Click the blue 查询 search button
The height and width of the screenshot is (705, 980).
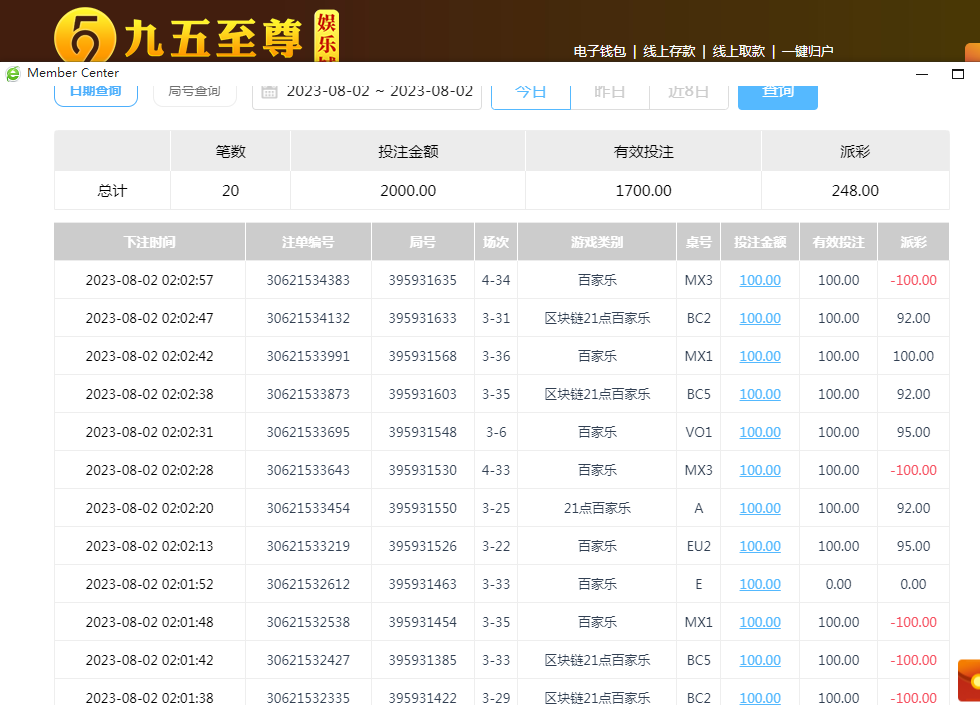[777, 92]
